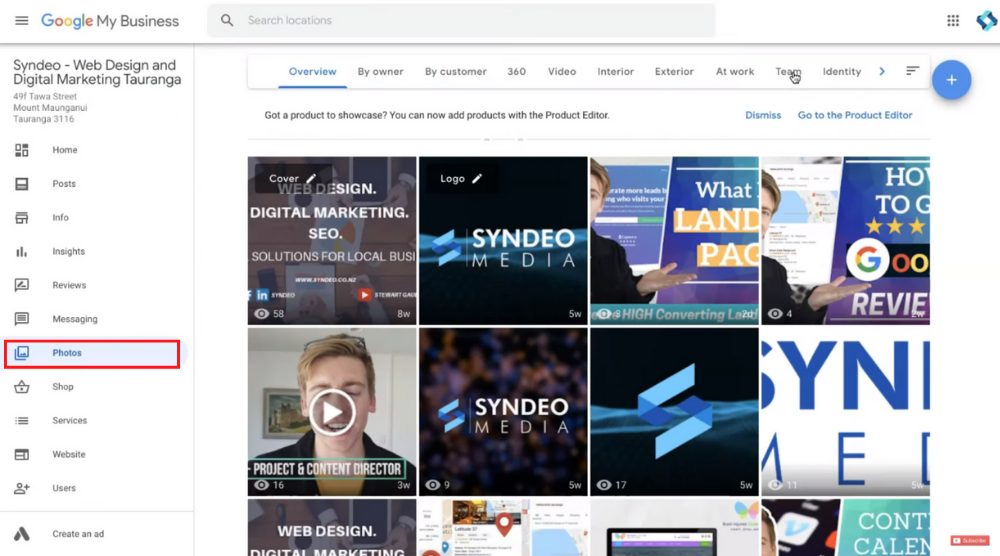Viewport: 1000px width, 556px height.
Task: Click the YouTube Subscribe badge
Action: click(x=970, y=540)
